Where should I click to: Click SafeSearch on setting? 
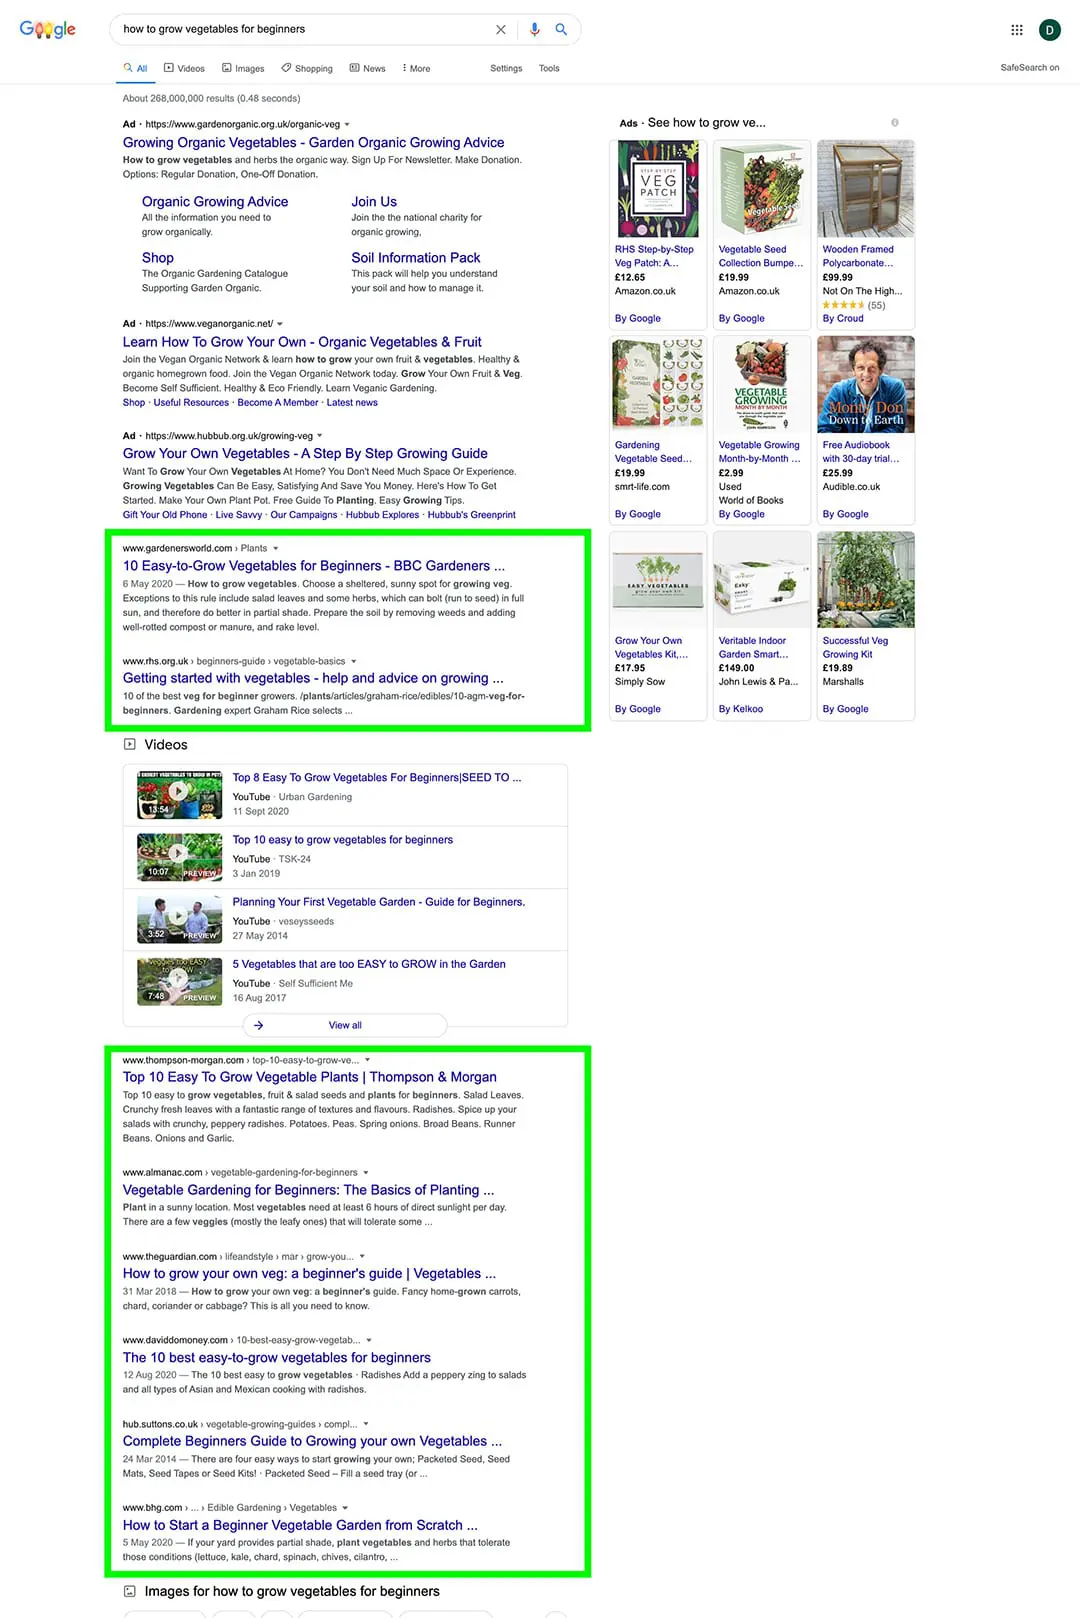point(1029,68)
